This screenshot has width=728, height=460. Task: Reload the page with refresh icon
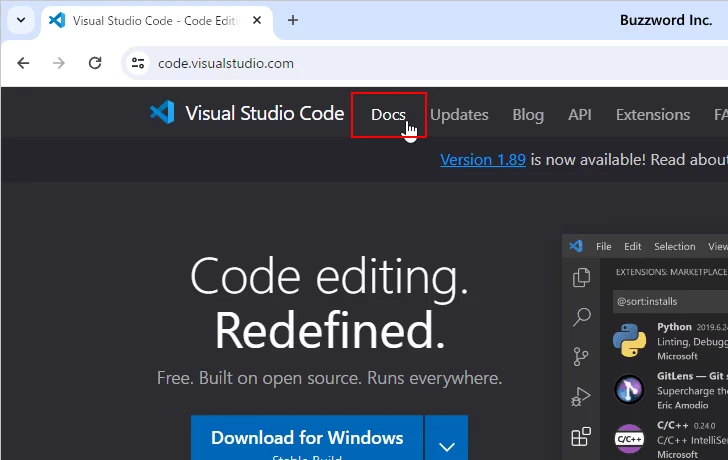pos(95,63)
